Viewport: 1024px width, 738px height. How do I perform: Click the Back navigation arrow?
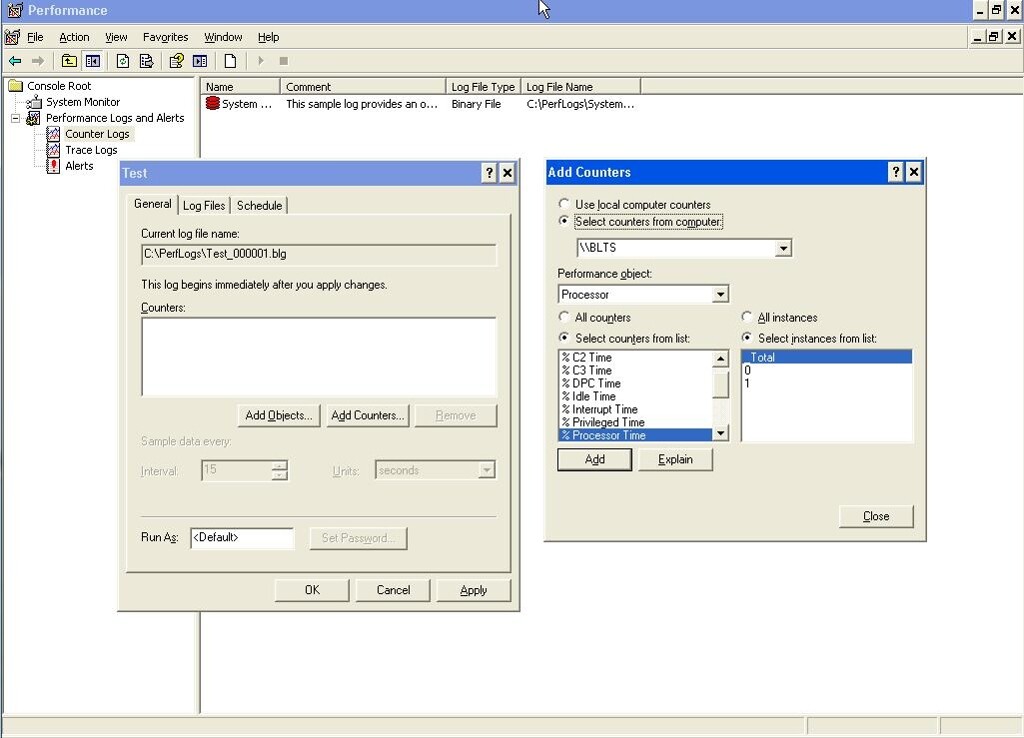[13, 60]
